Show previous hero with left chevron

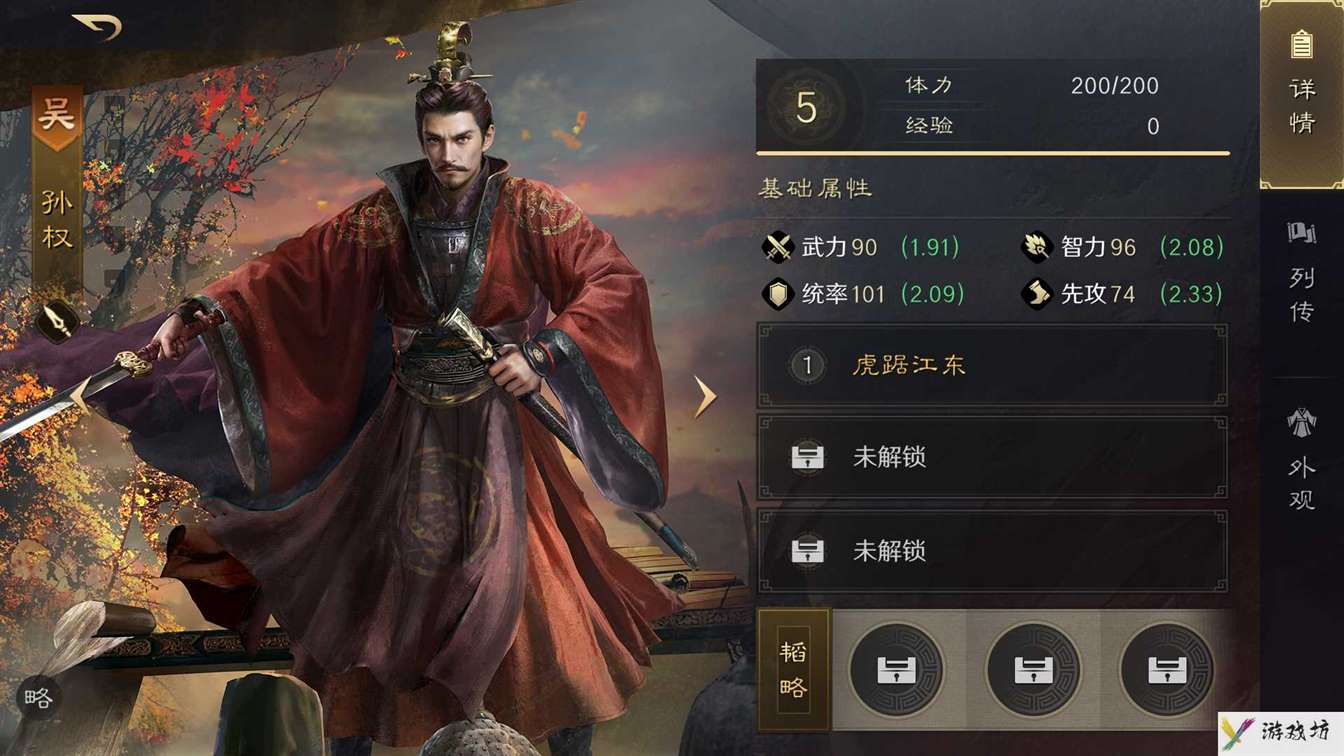tap(79, 396)
